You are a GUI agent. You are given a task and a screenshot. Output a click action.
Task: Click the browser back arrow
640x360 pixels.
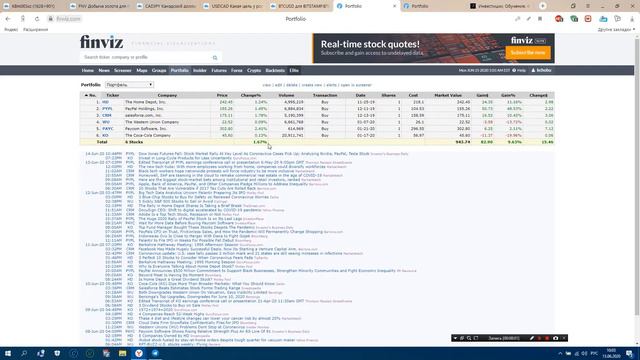click(8, 19)
